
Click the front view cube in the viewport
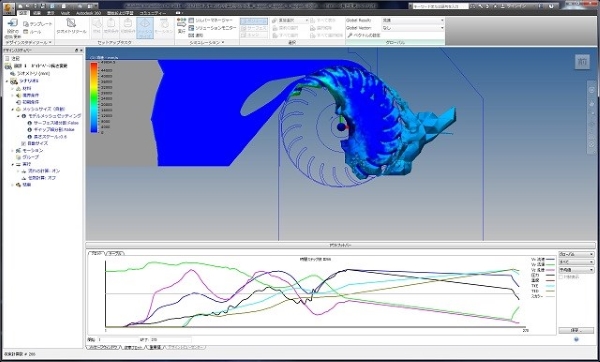(582, 62)
